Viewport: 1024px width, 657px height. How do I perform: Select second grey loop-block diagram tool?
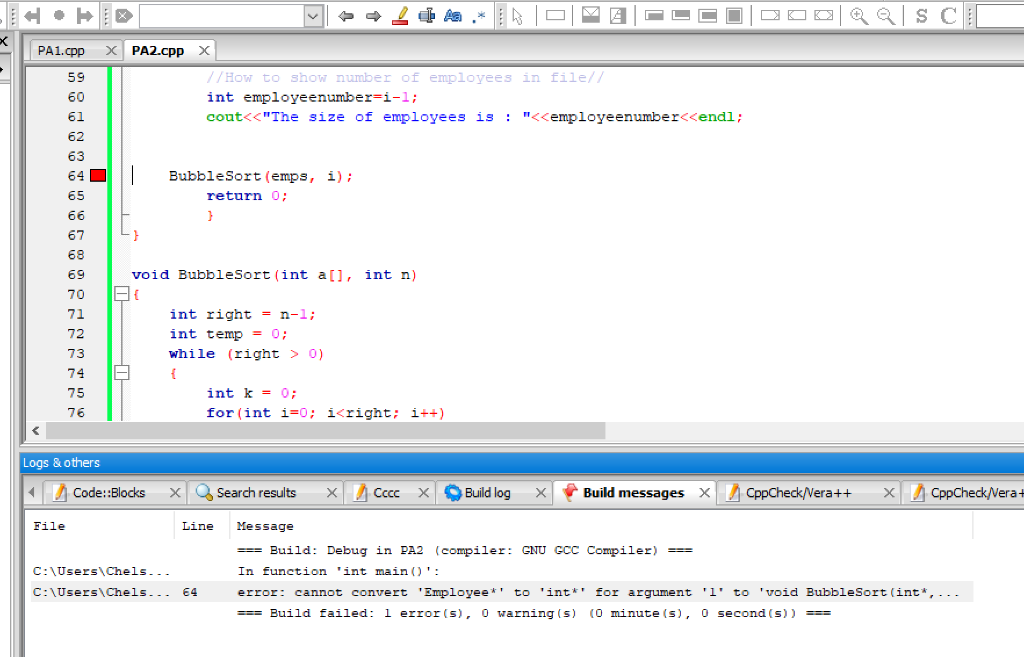pyautogui.click(x=680, y=16)
